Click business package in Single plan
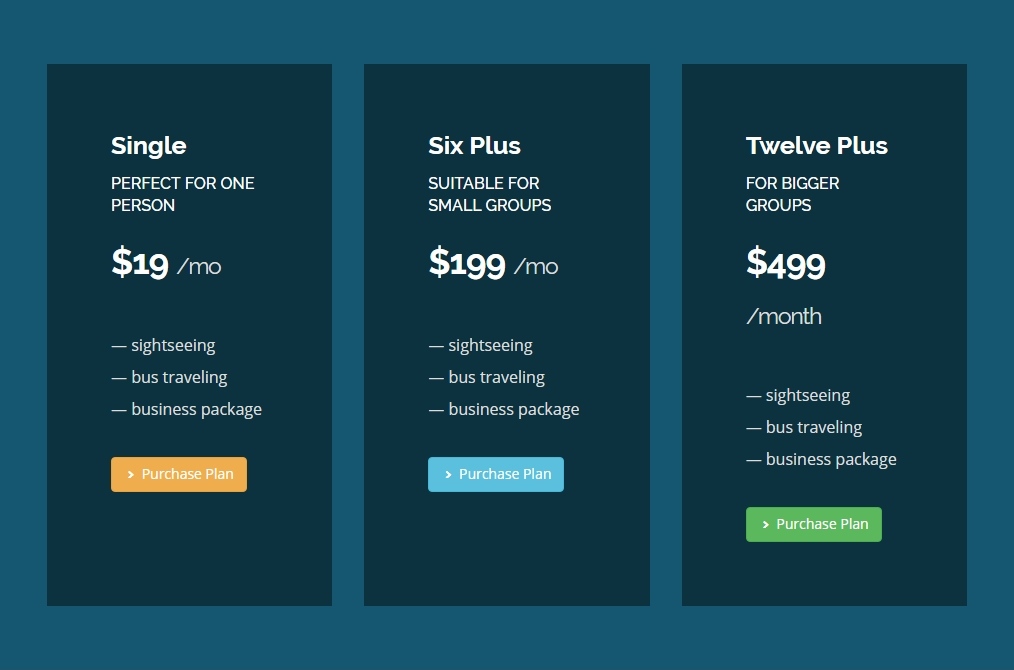This screenshot has width=1014, height=670. click(196, 409)
